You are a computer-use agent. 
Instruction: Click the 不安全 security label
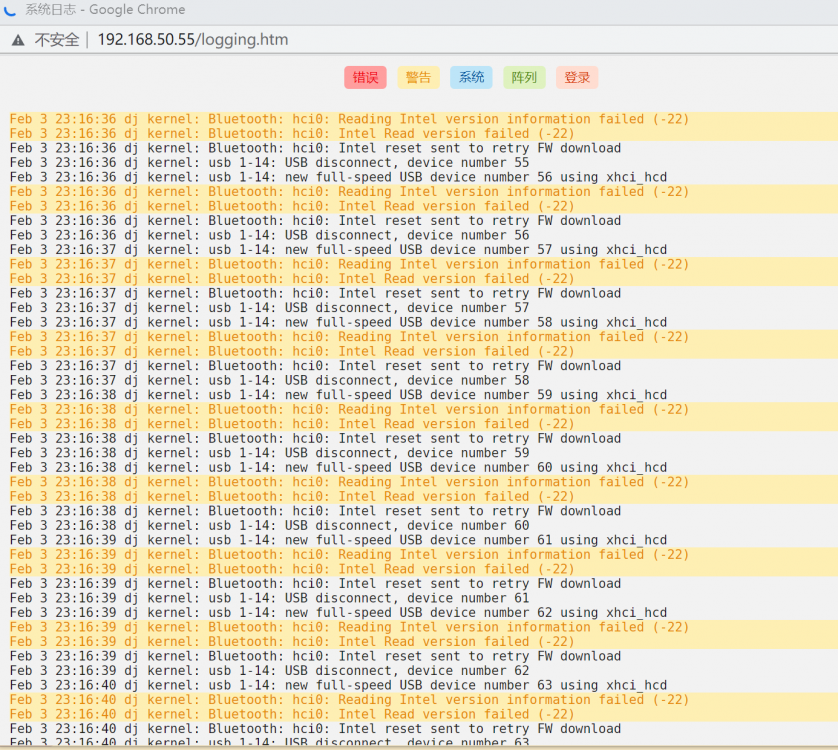57,40
